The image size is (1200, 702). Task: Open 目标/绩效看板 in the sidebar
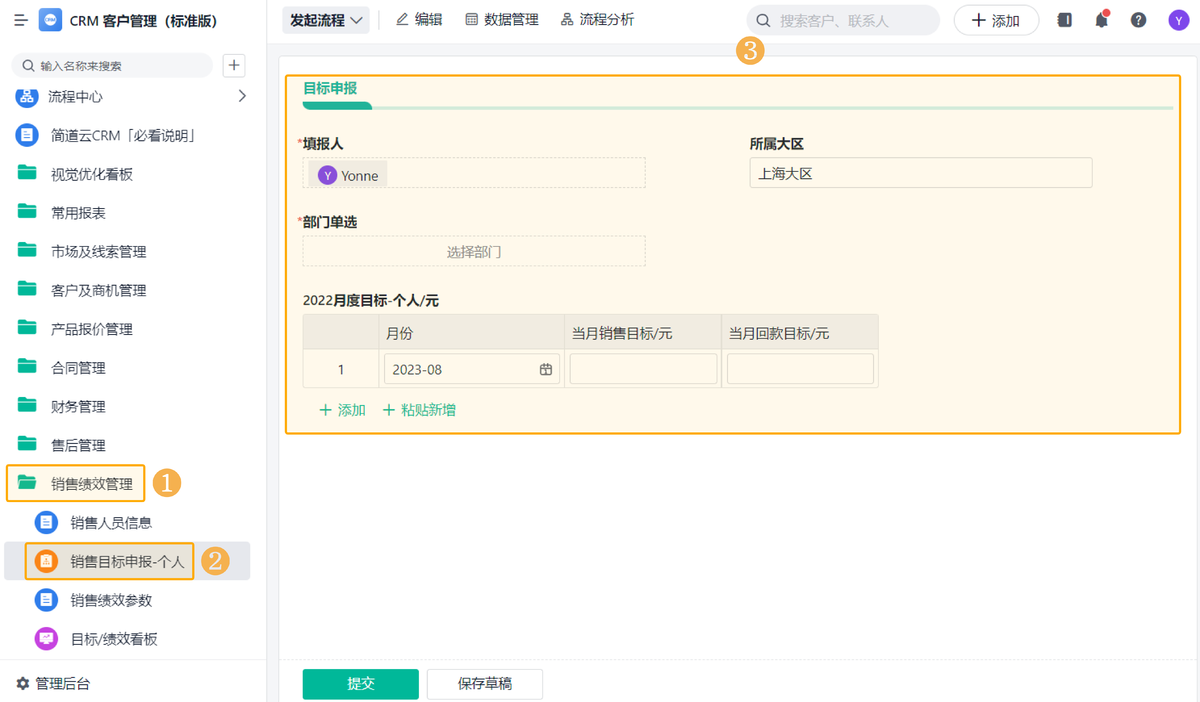(x=113, y=639)
